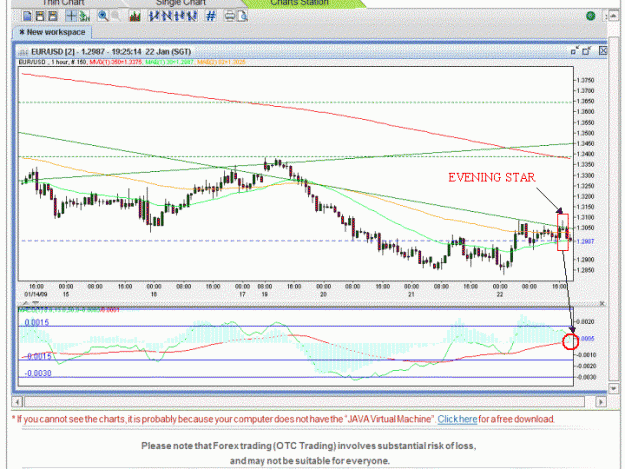Click the toolbar overflow grip at right end
The image size is (625, 469).
coord(605,16)
